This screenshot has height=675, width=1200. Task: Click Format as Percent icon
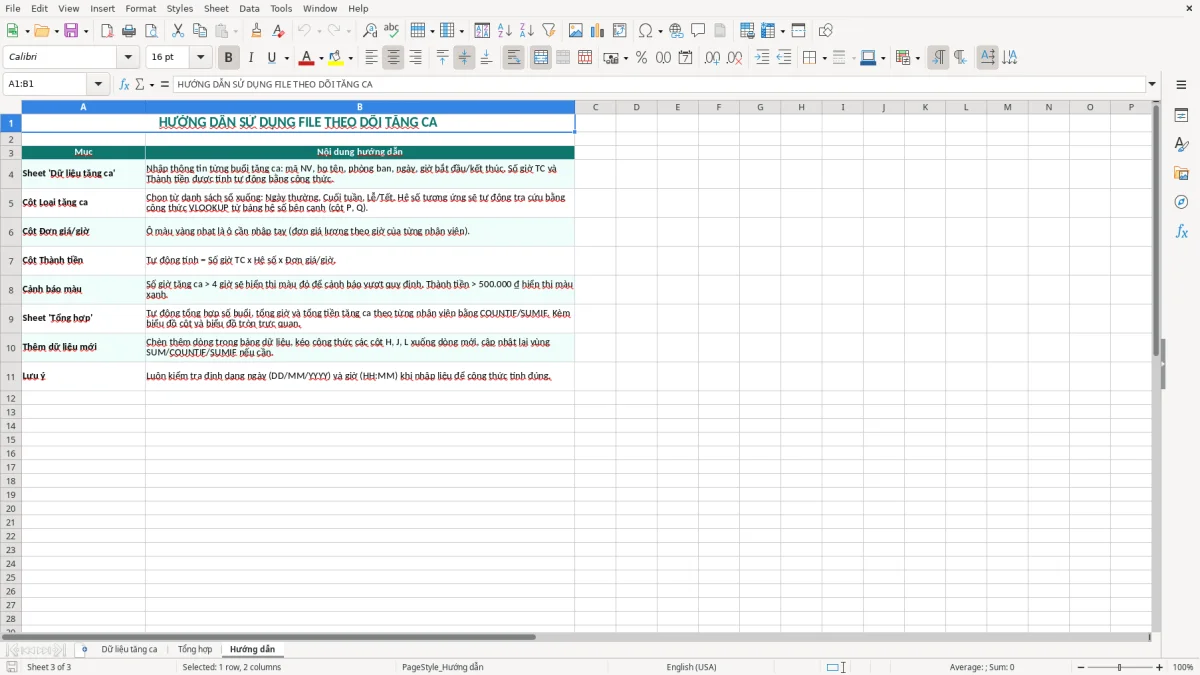[642, 58]
